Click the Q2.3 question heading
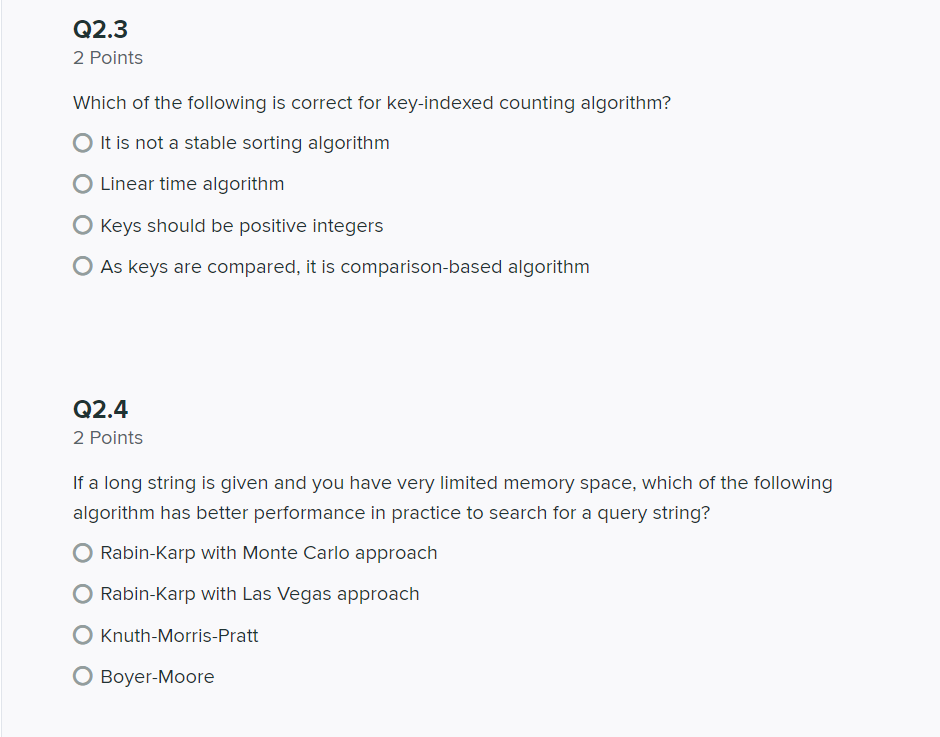This screenshot has height=737, width=940. click(x=99, y=29)
